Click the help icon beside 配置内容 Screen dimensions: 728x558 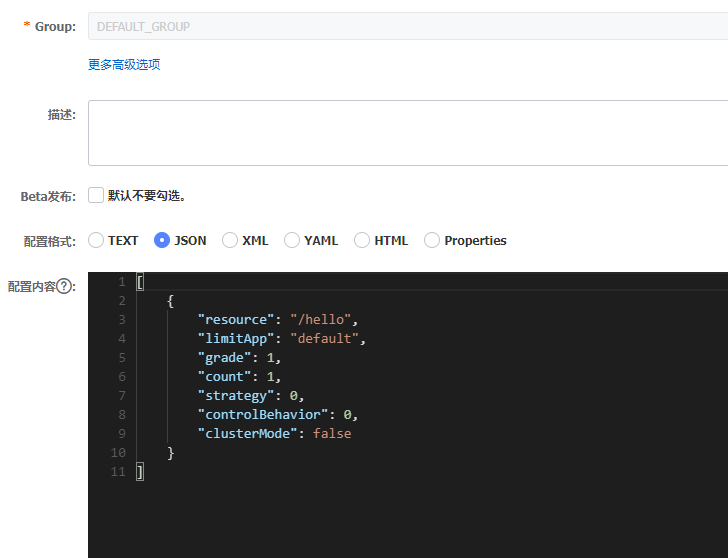coord(64,286)
